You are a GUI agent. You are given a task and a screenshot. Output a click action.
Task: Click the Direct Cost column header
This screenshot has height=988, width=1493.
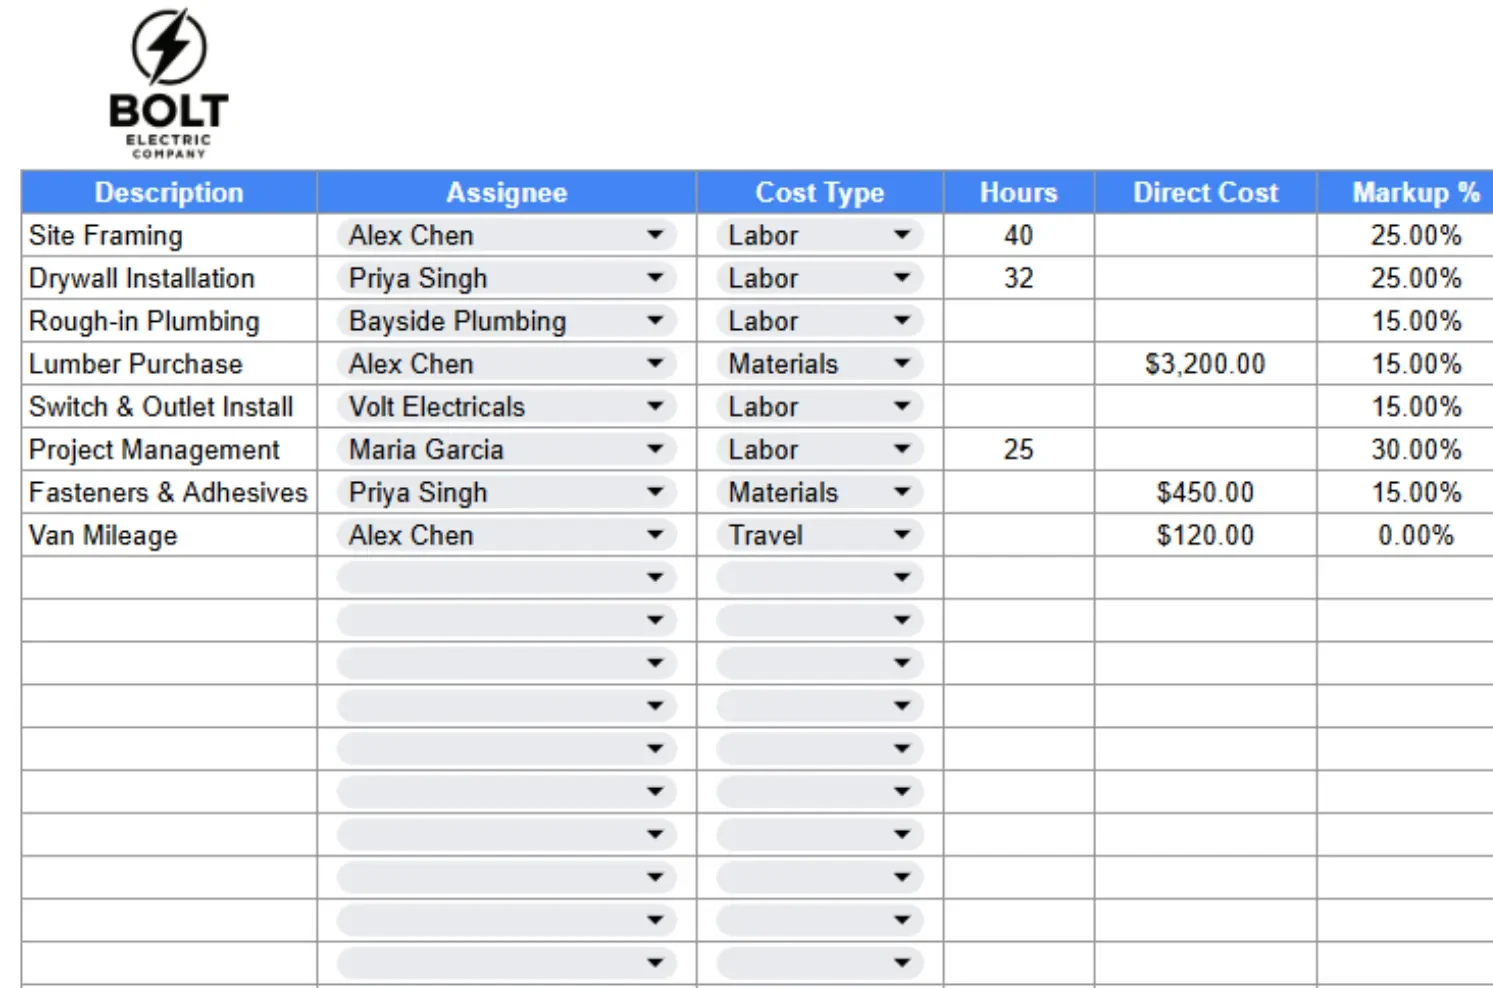[x=1205, y=192]
